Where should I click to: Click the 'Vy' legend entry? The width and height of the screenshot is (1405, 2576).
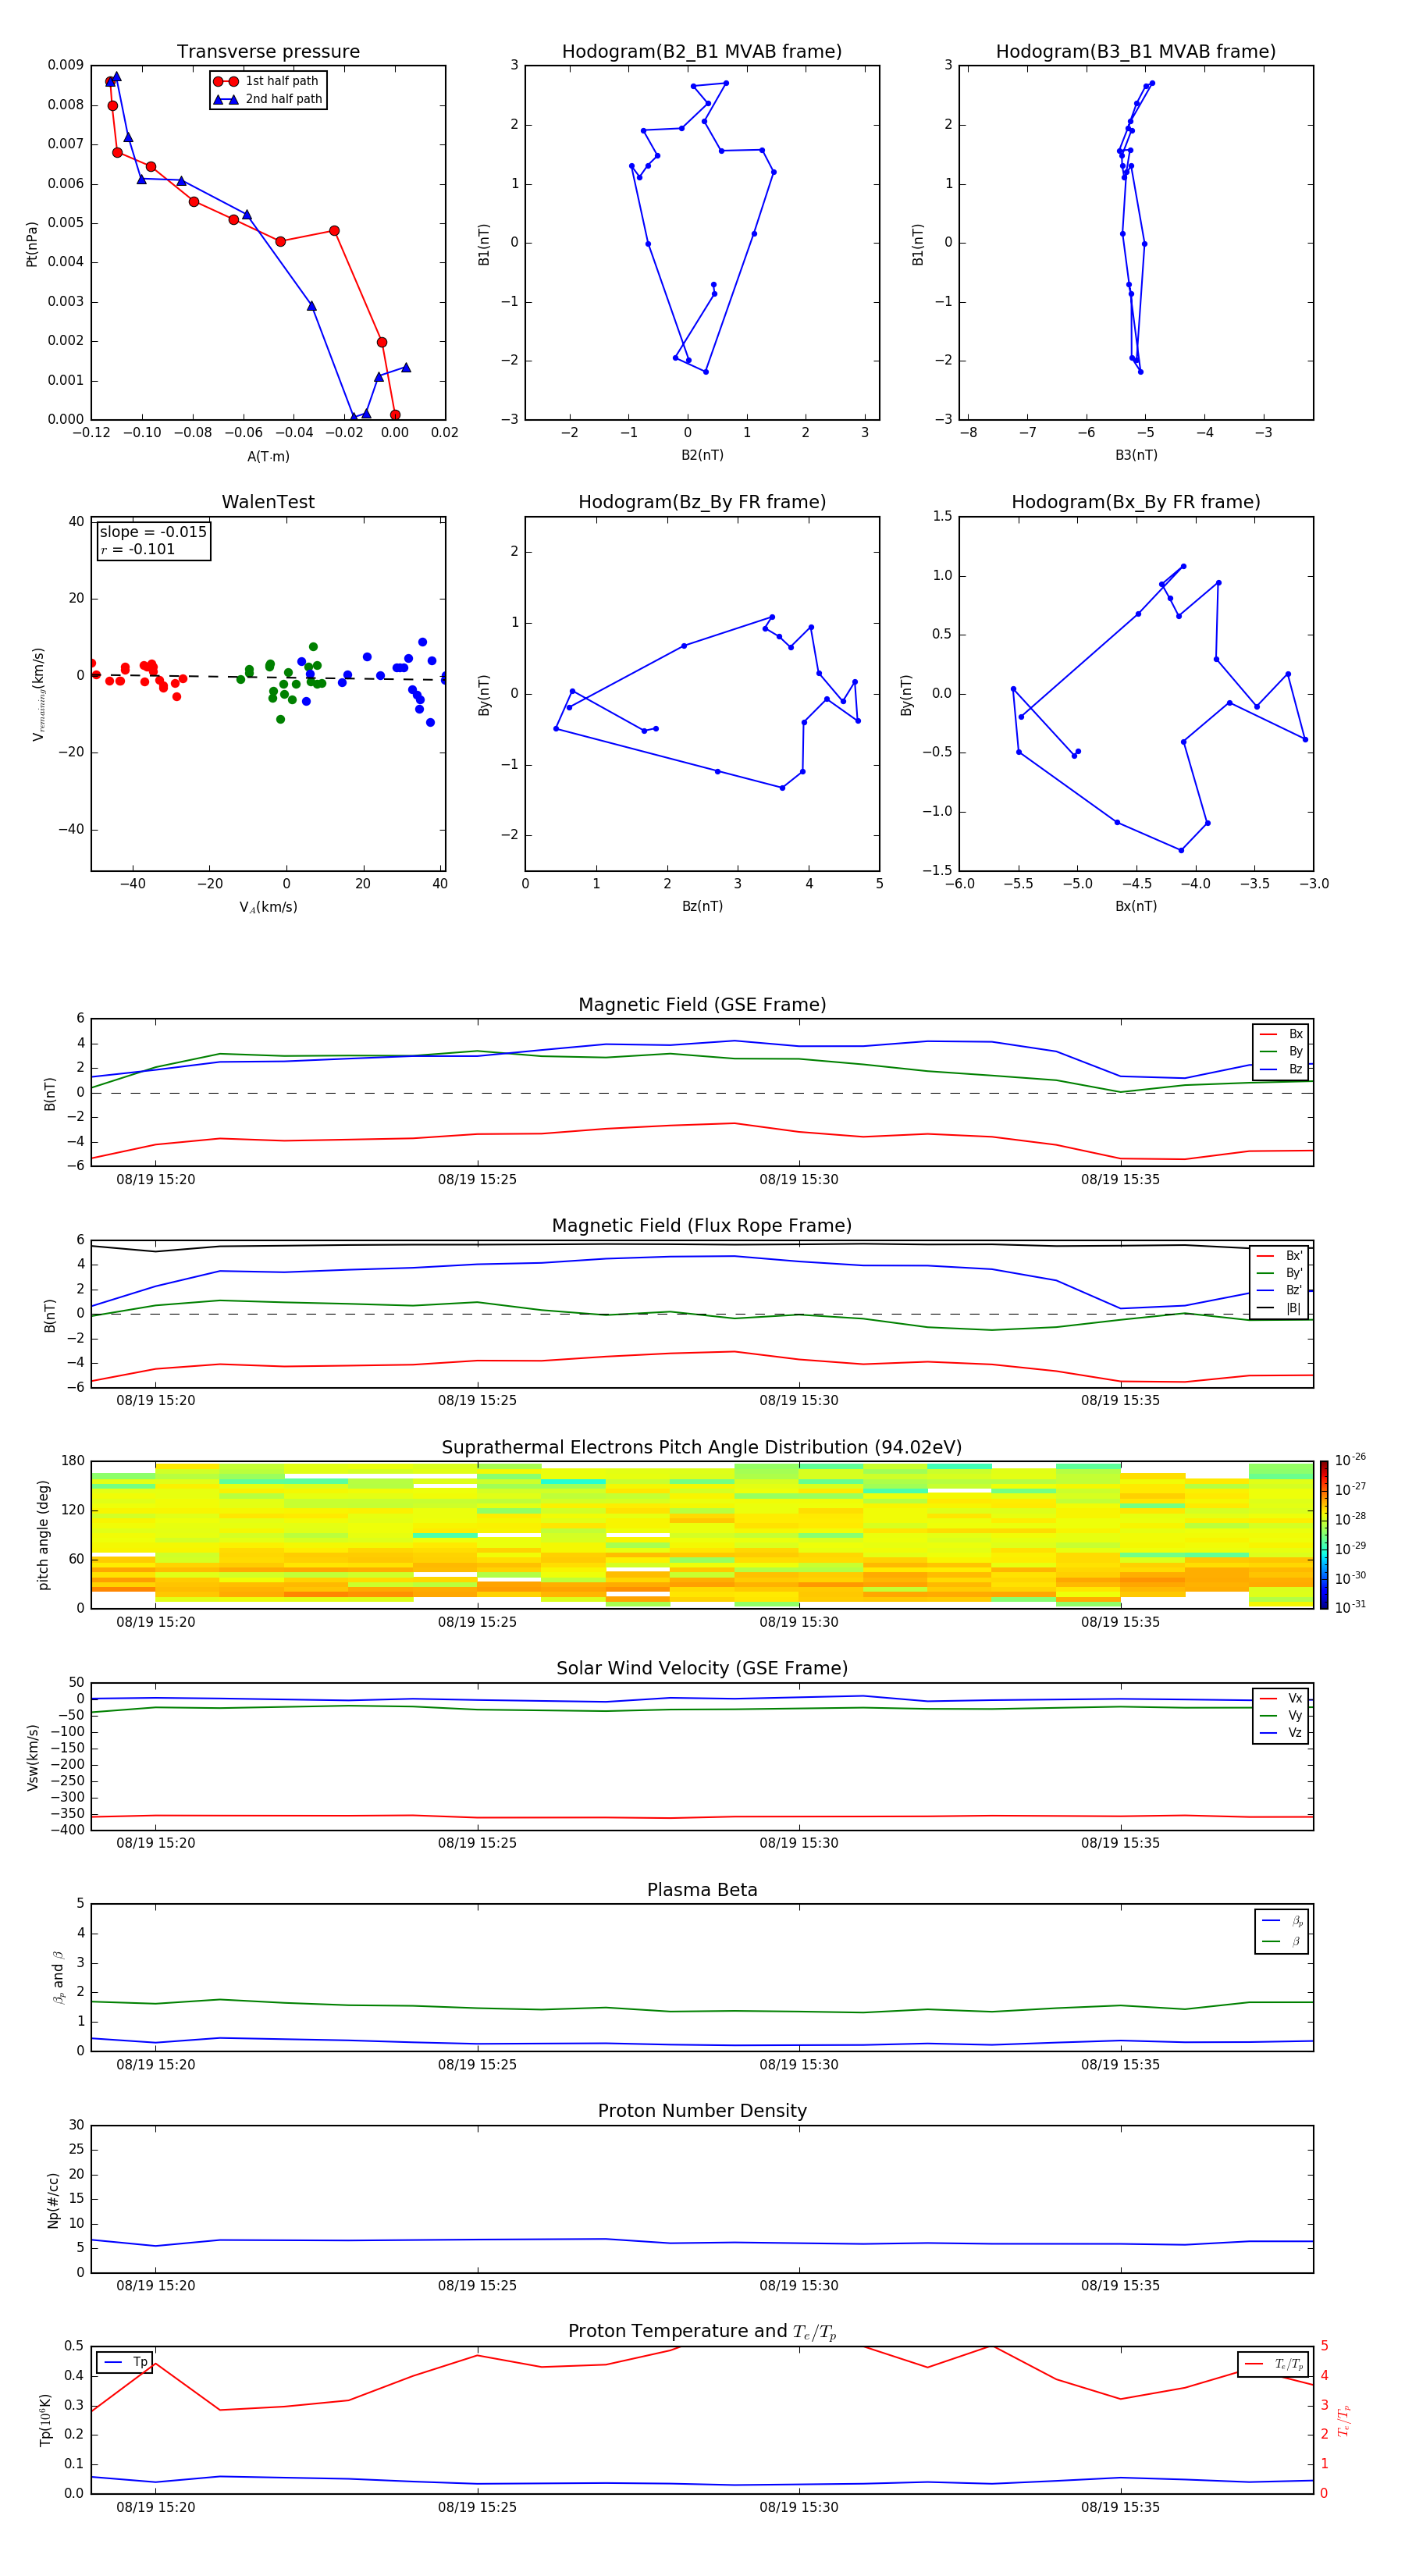point(1281,1715)
